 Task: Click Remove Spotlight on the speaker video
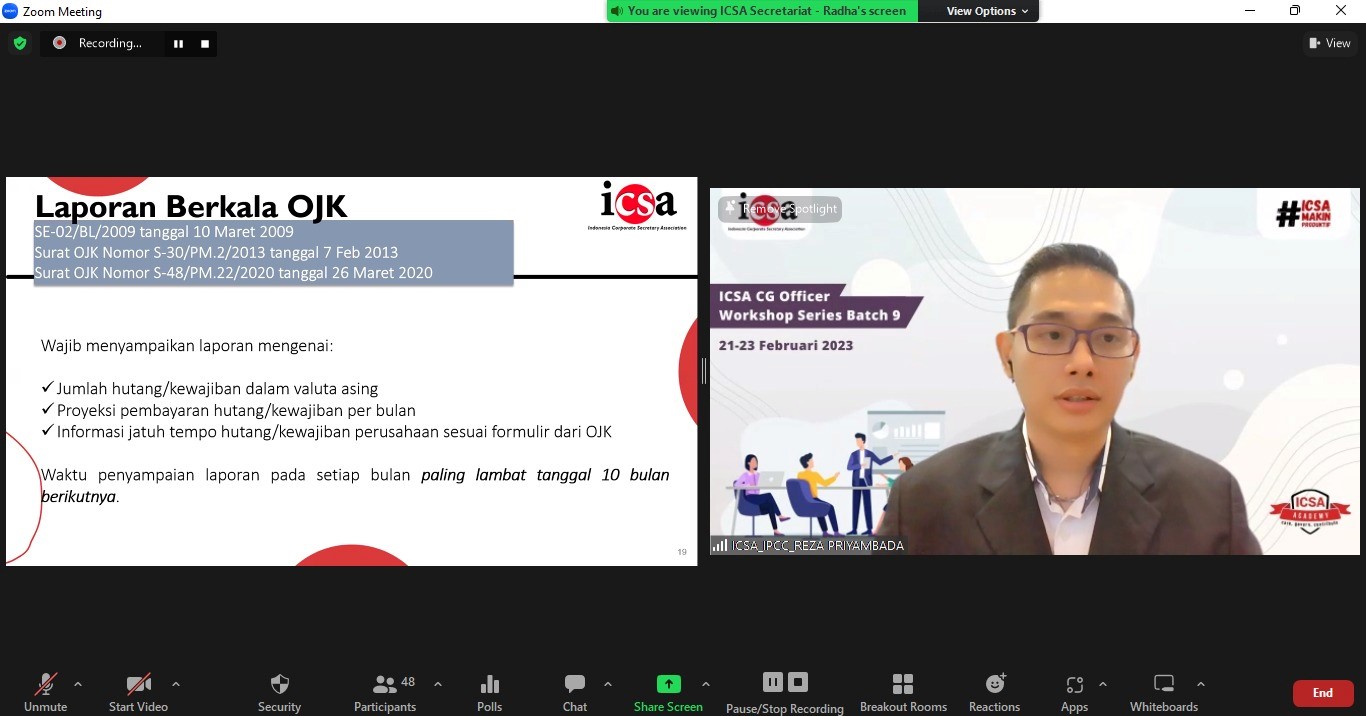pos(781,209)
